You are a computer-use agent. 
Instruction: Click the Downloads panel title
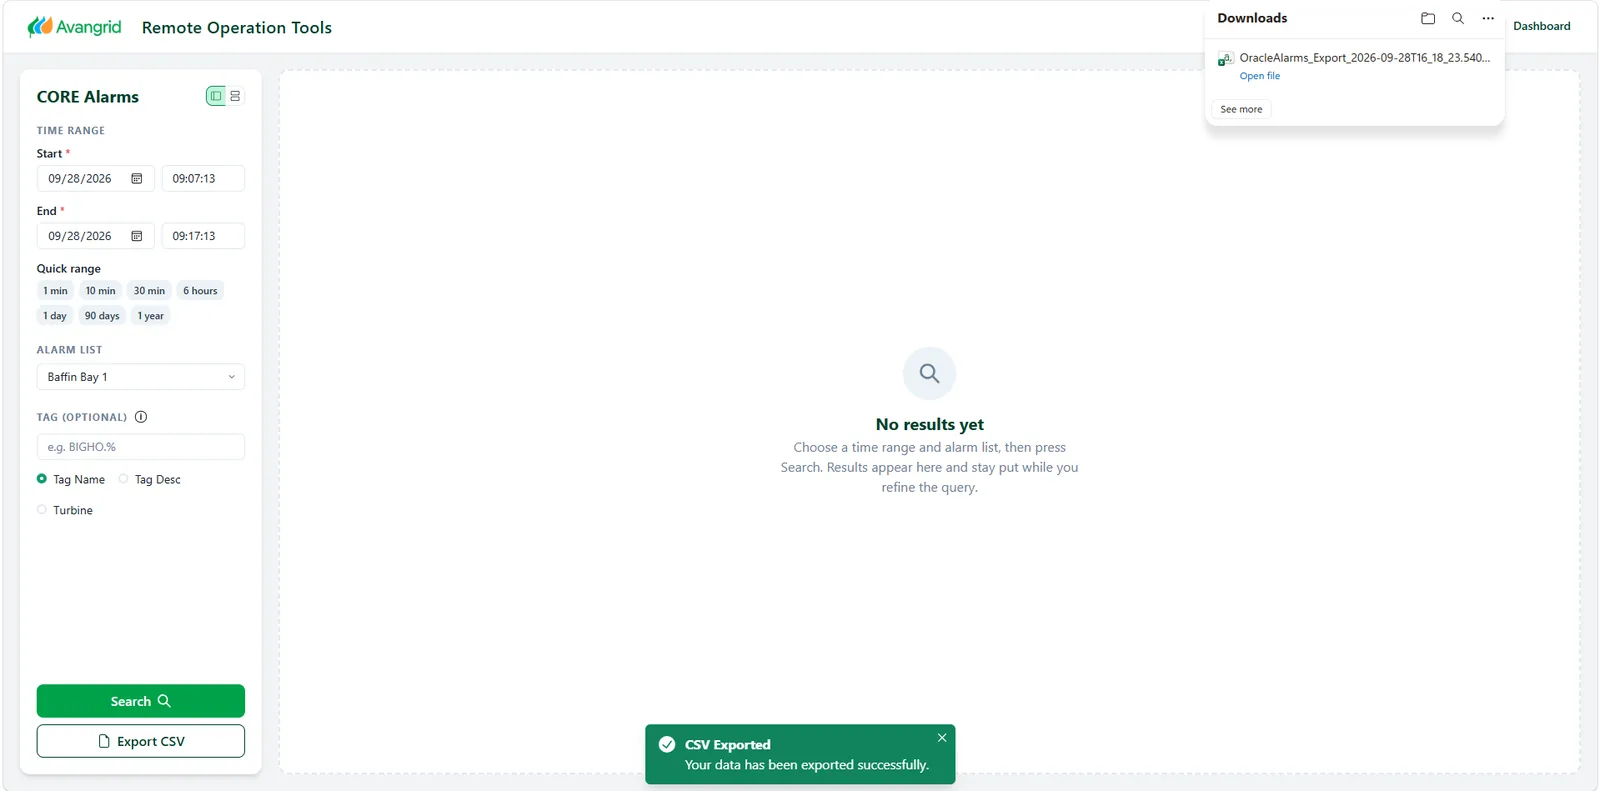point(1252,18)
